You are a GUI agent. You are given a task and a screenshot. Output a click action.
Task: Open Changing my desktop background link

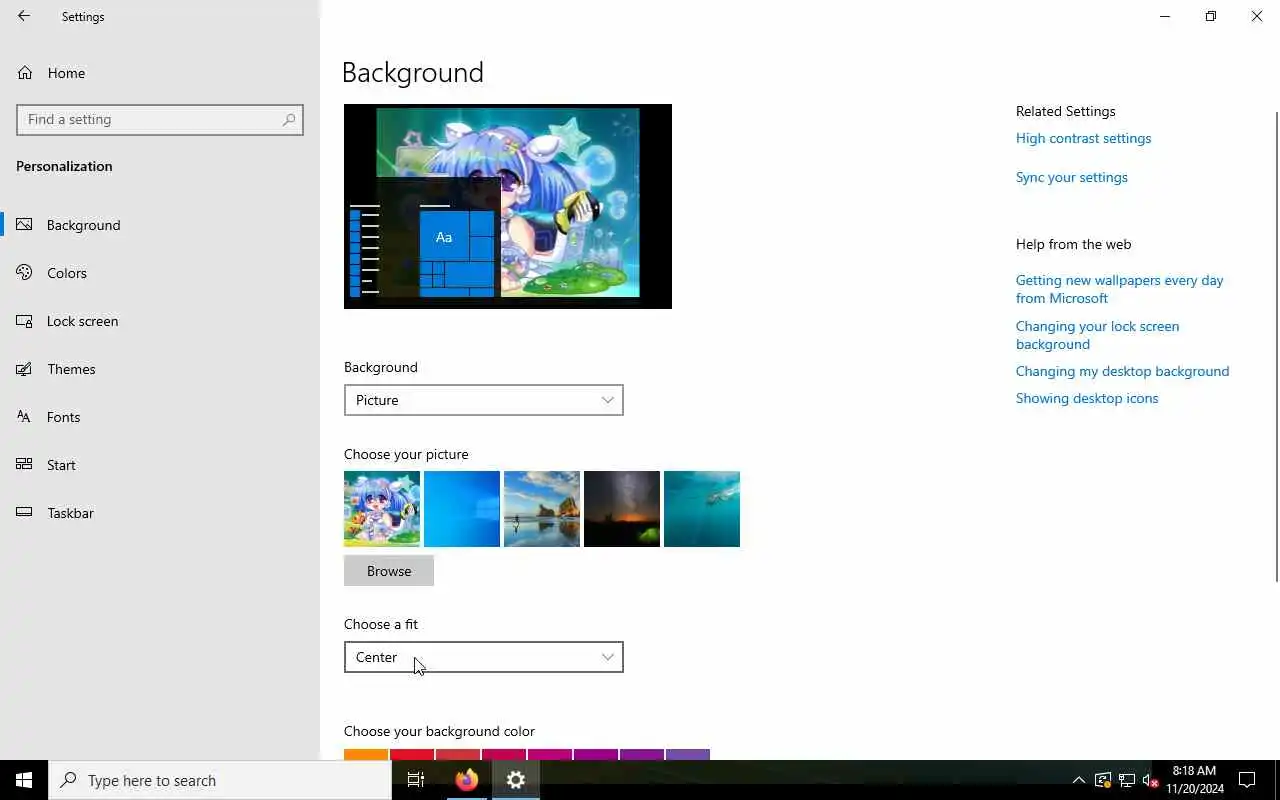[1122, 371]
